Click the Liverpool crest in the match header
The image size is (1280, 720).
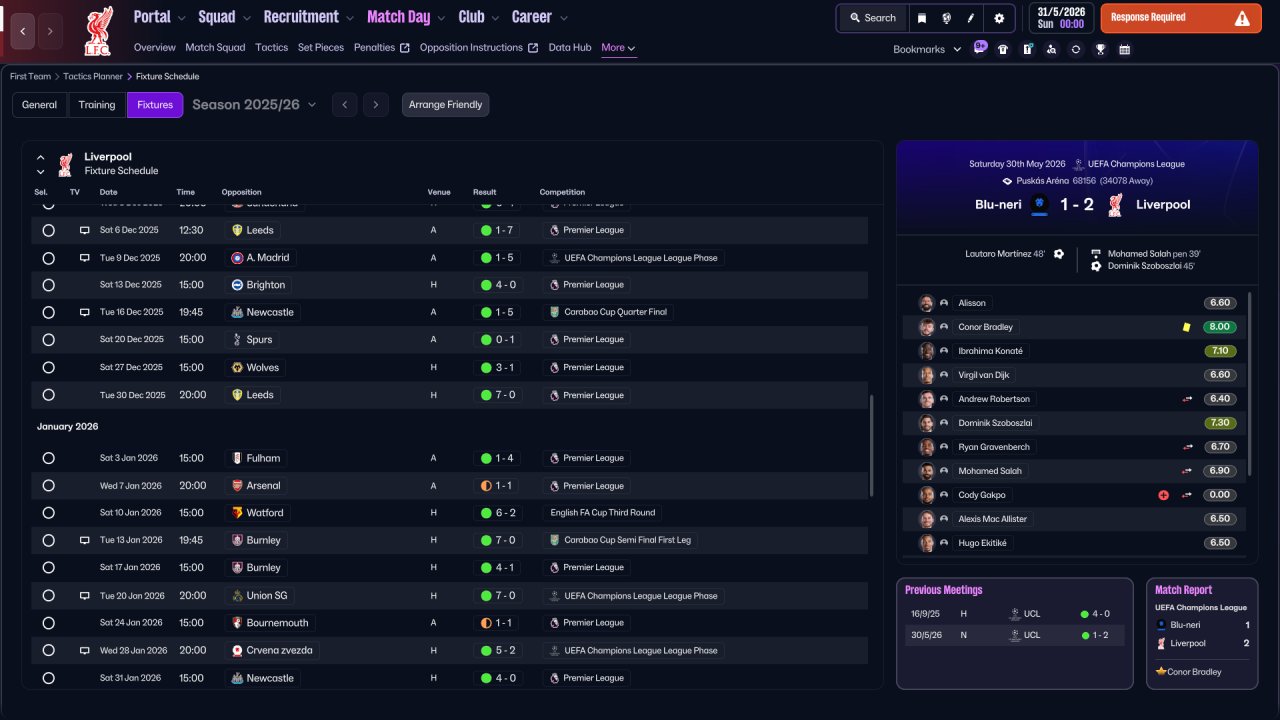tap(1116, 205)
